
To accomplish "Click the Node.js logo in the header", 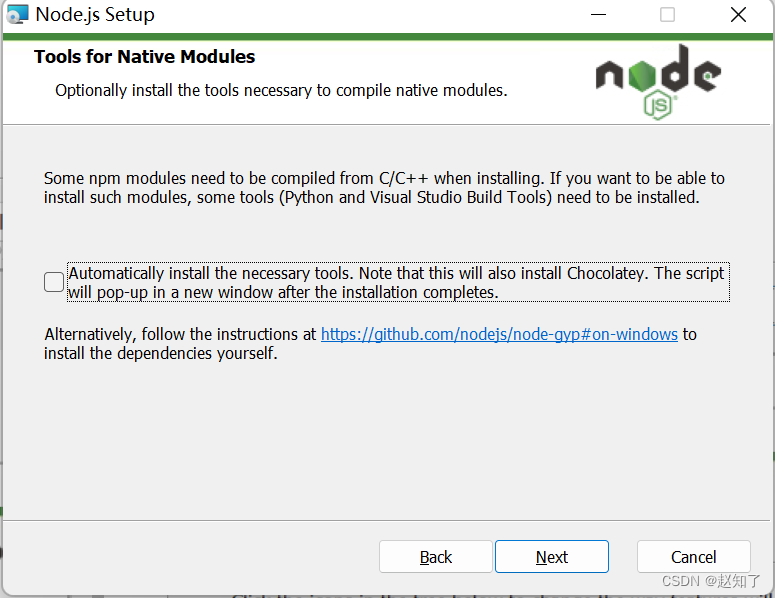I will pos(657,74).
